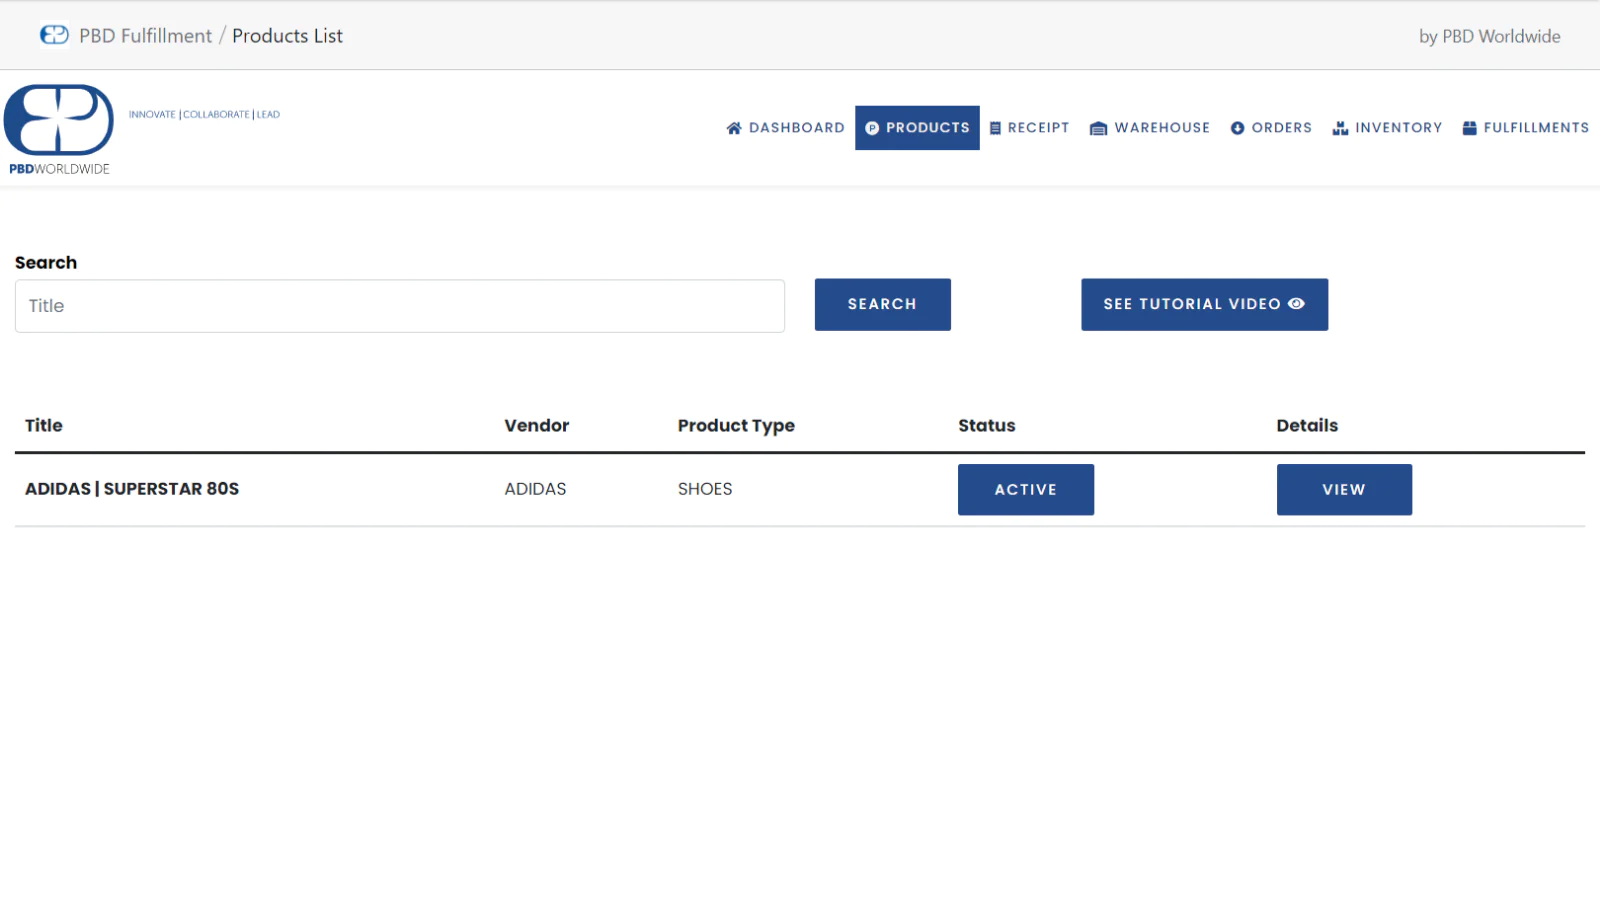The width and height of the screenshot is (1600, 900).
Task: Click the Receipt document icon in navigation
Action: coord(995,128)
